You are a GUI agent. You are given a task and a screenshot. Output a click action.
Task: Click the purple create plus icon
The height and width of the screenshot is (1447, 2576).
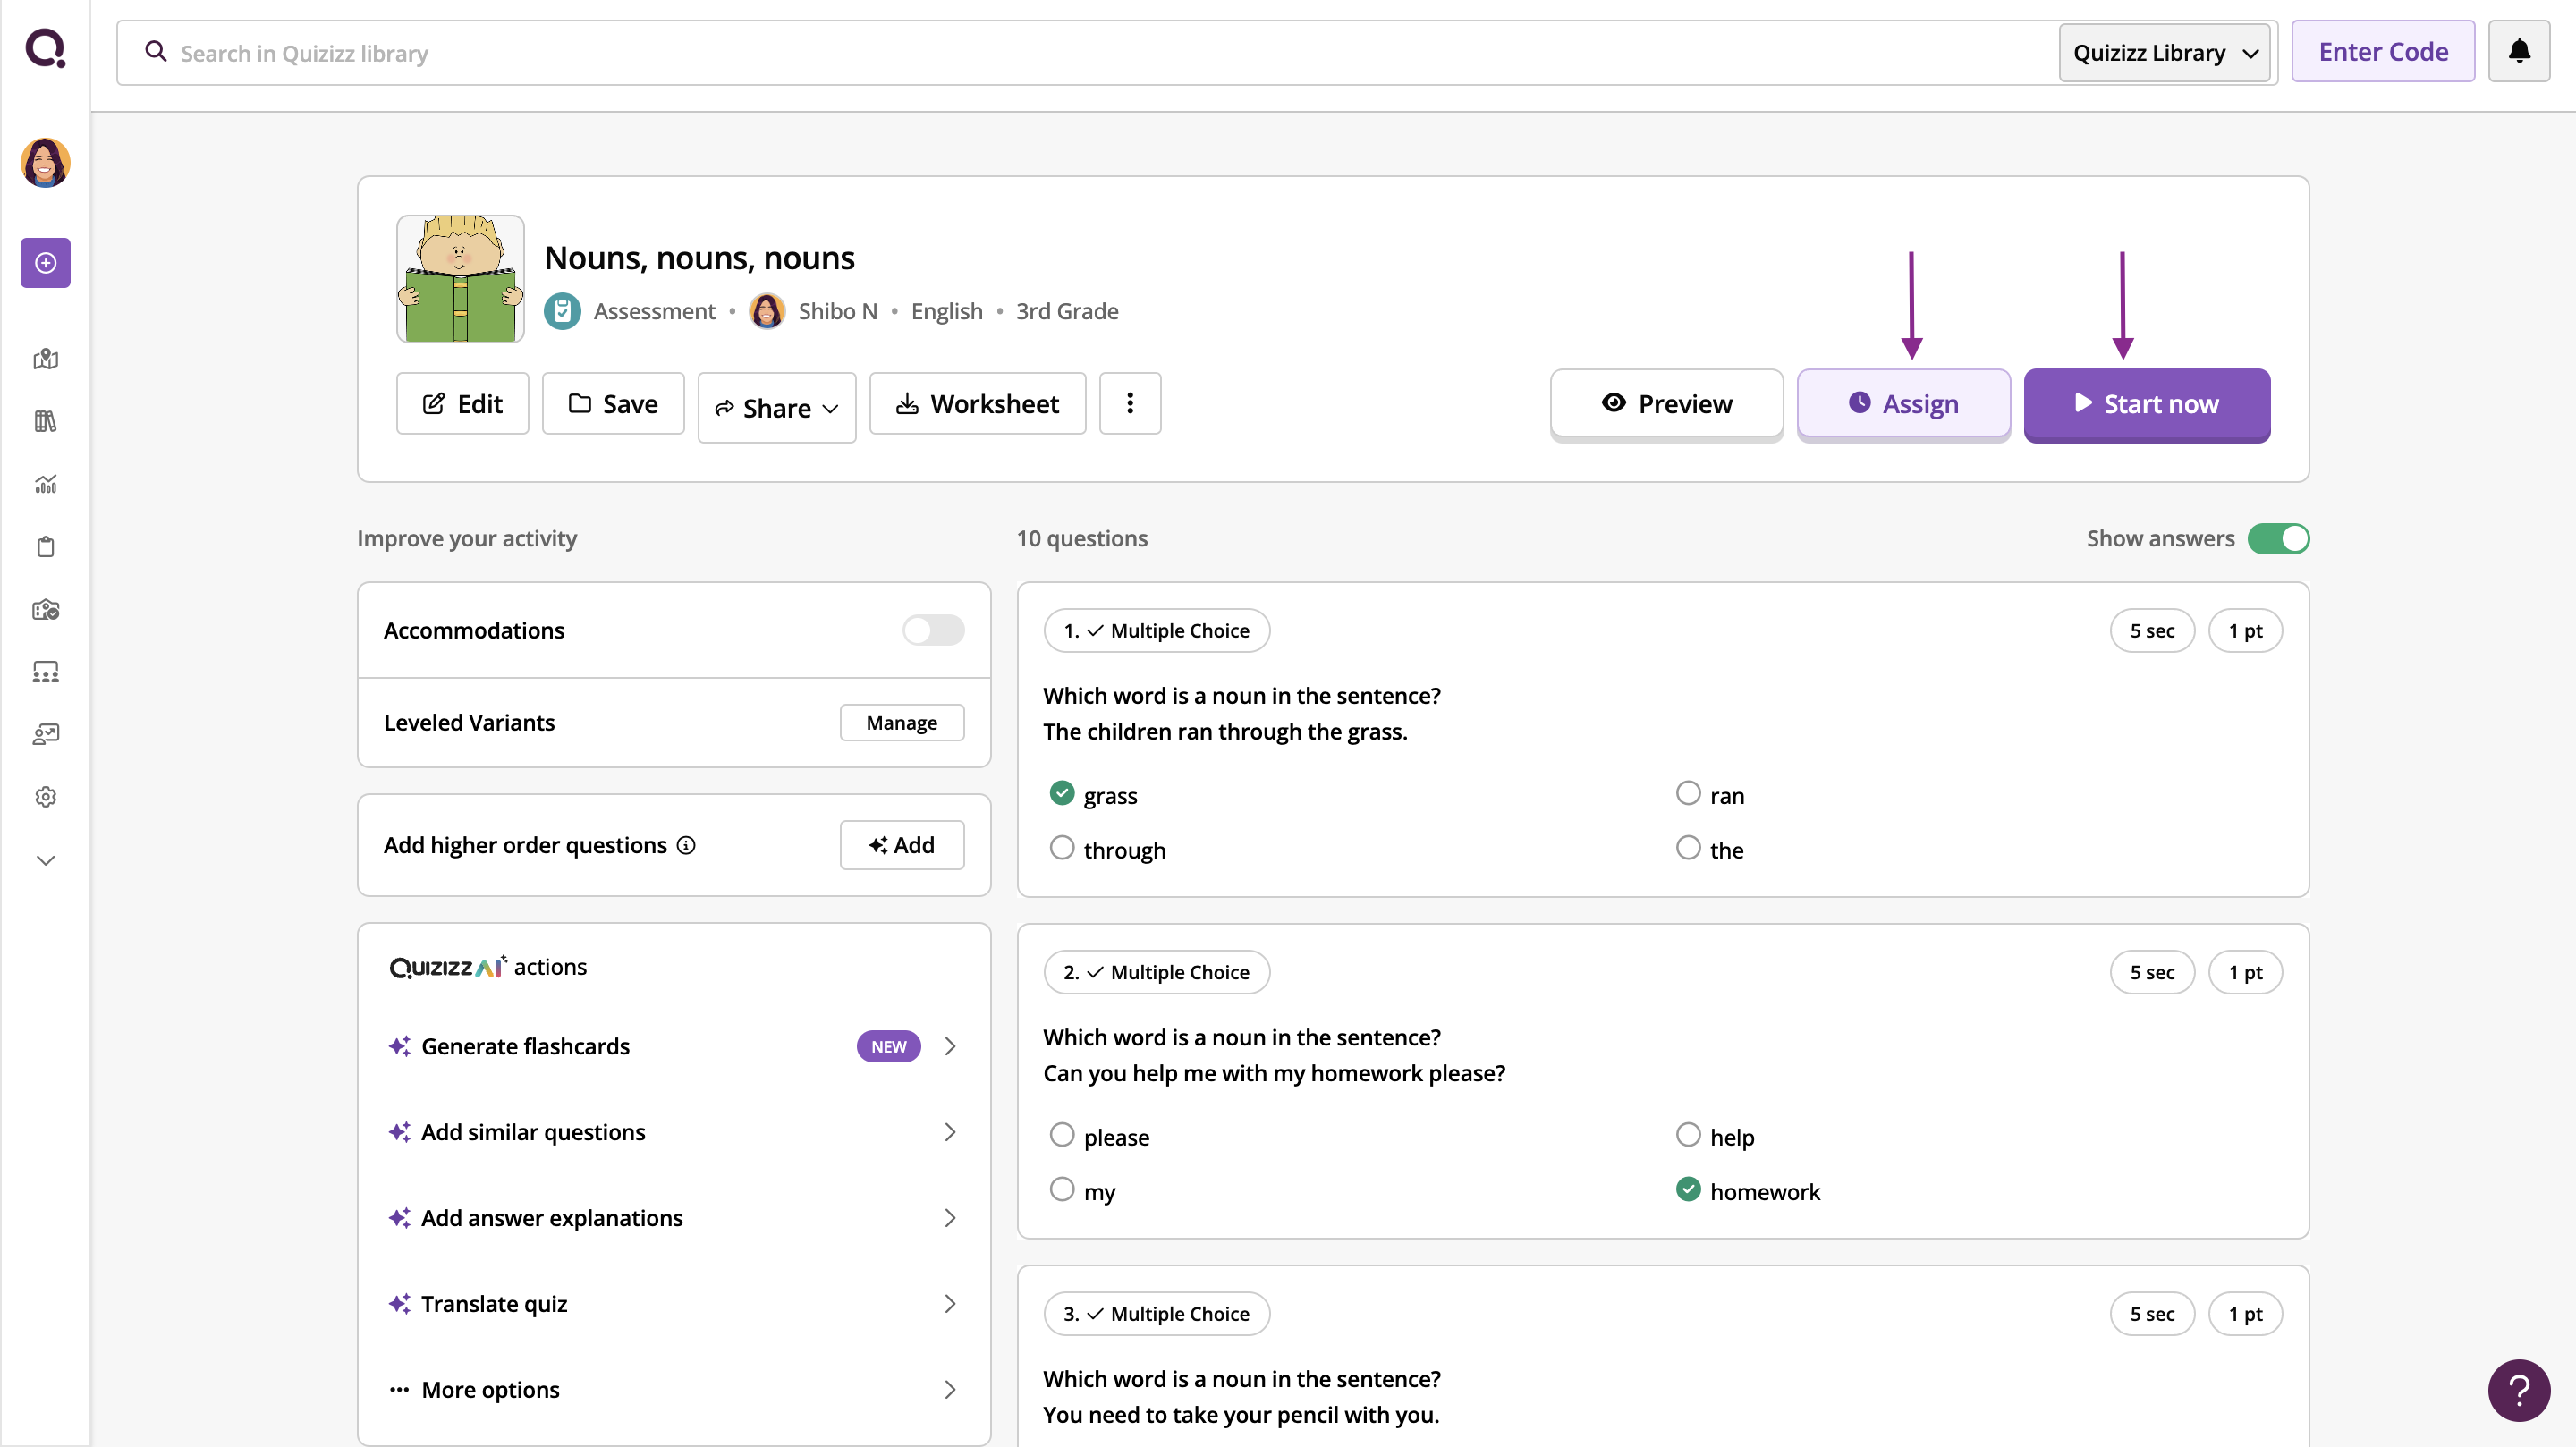click(x=45, y=263)
